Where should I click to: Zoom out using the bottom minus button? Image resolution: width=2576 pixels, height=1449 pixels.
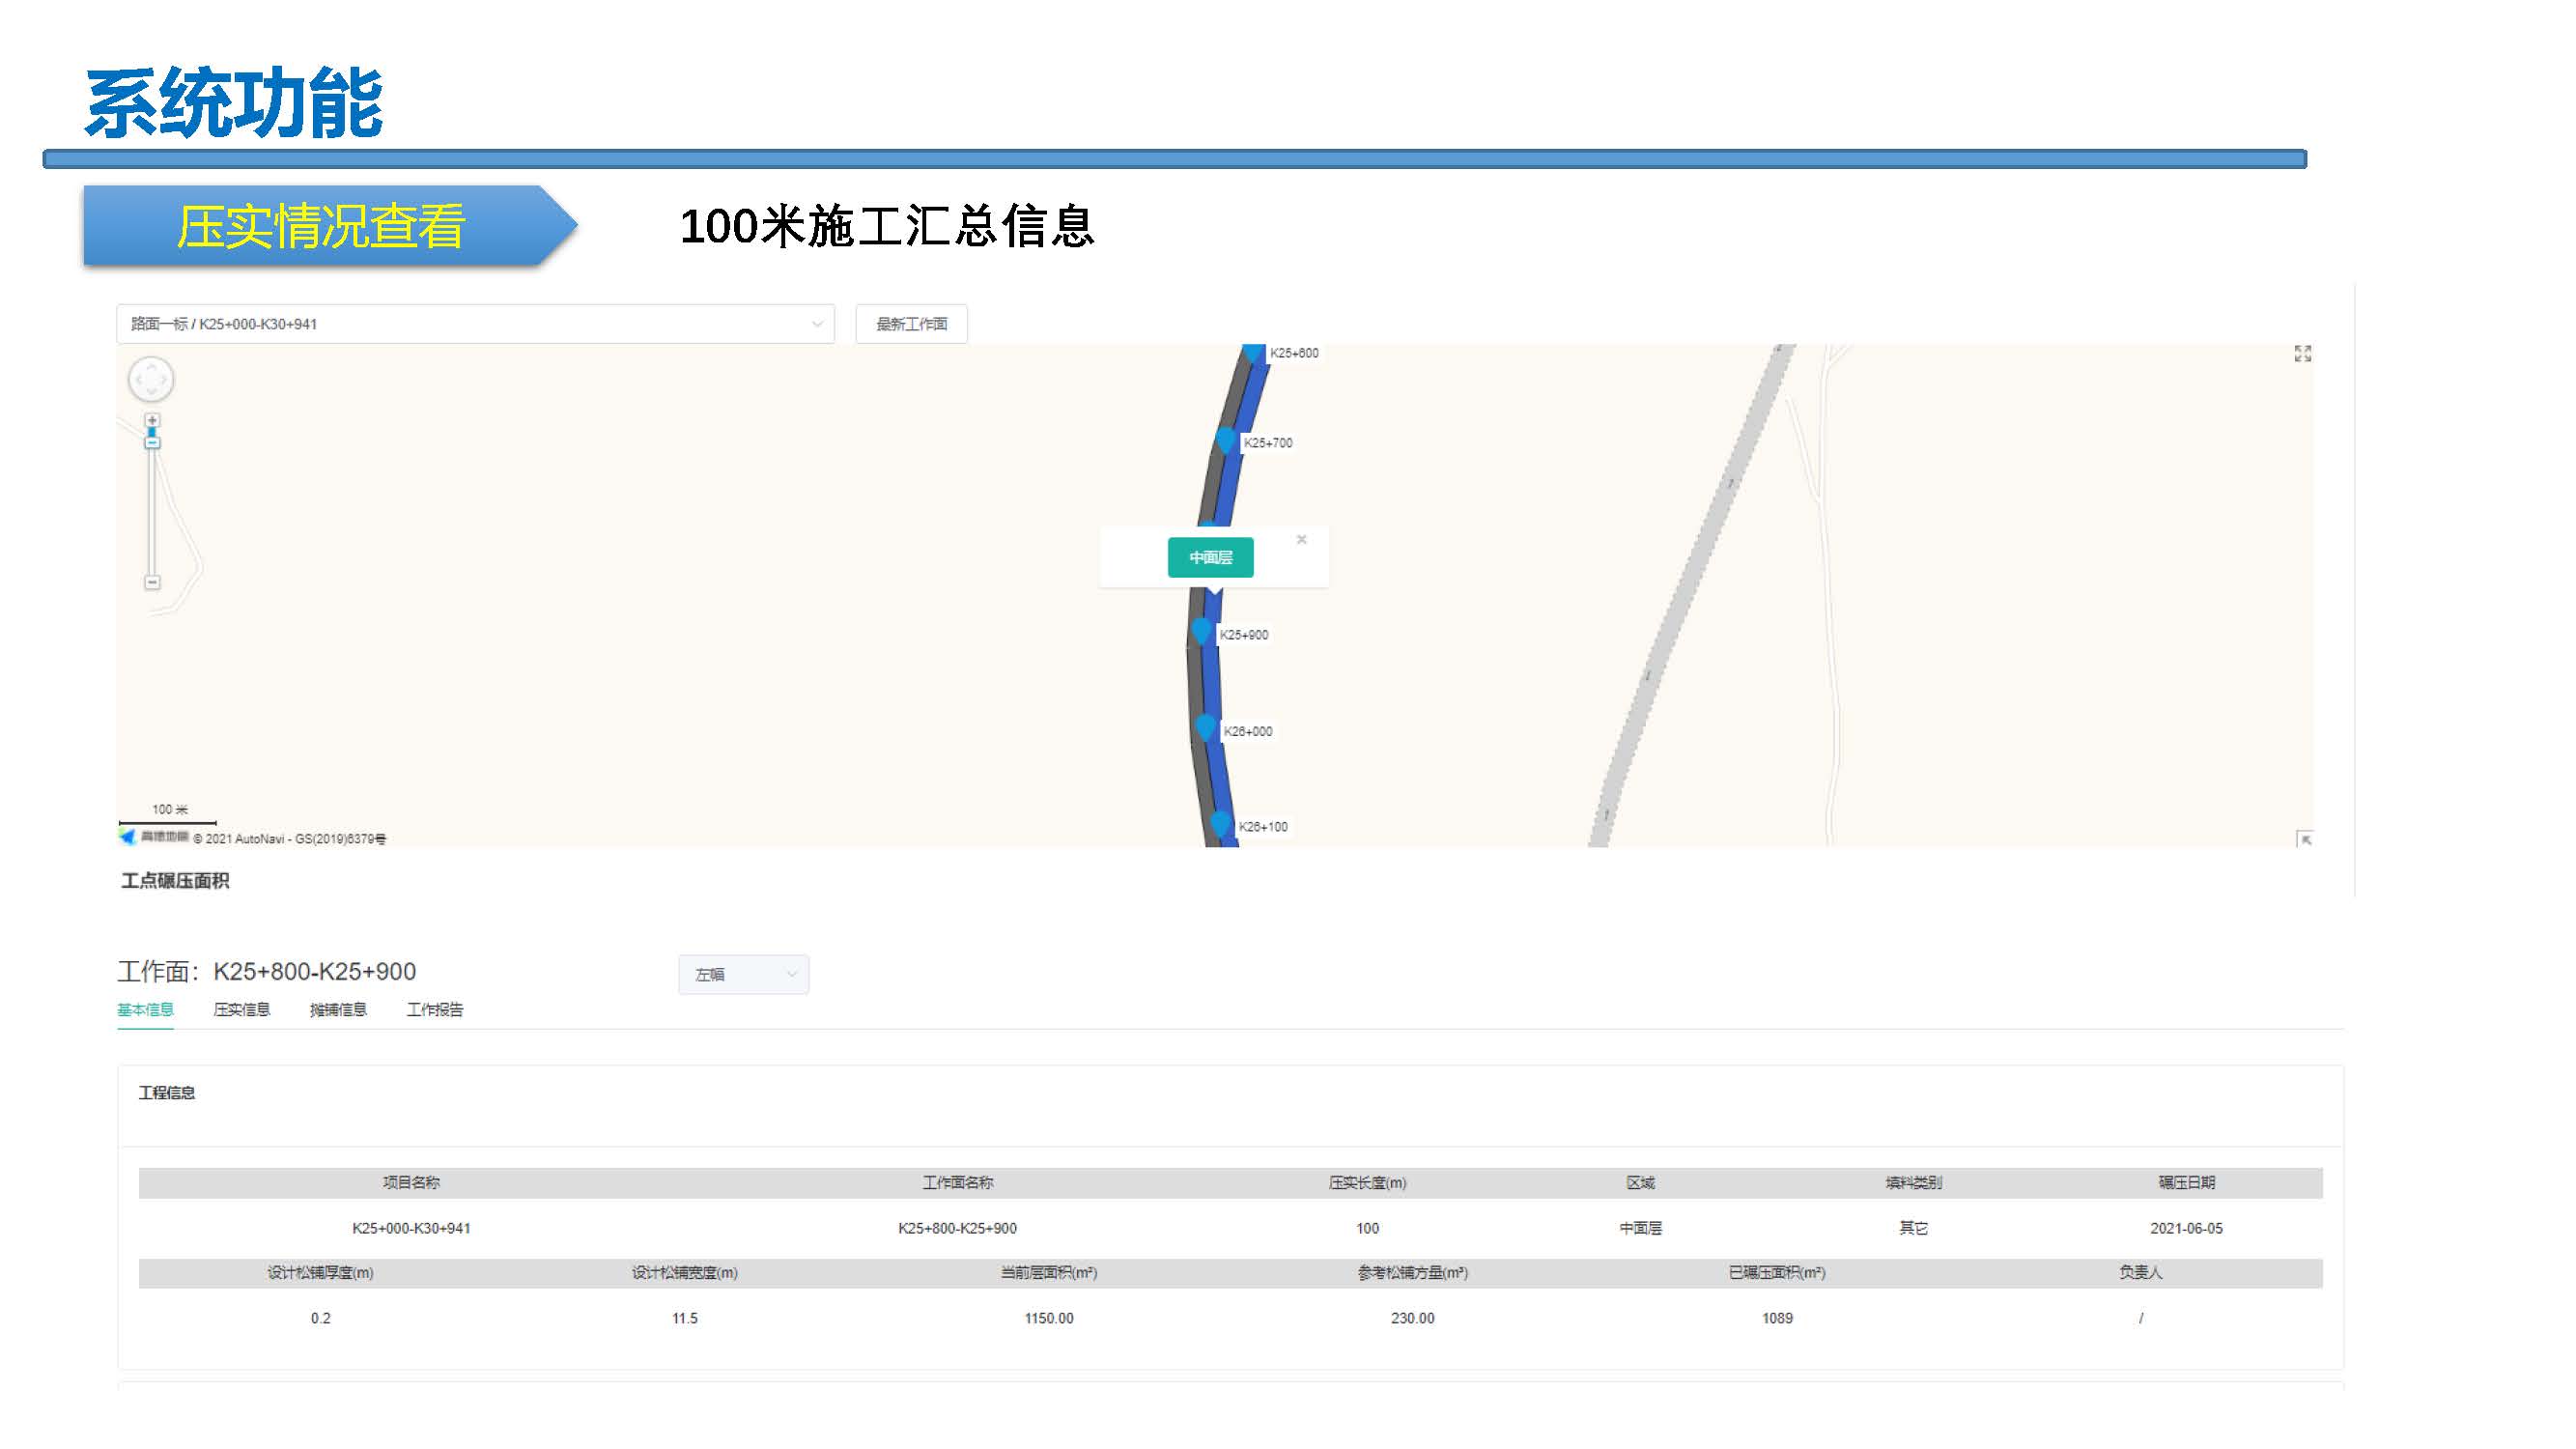pos(152,582)
